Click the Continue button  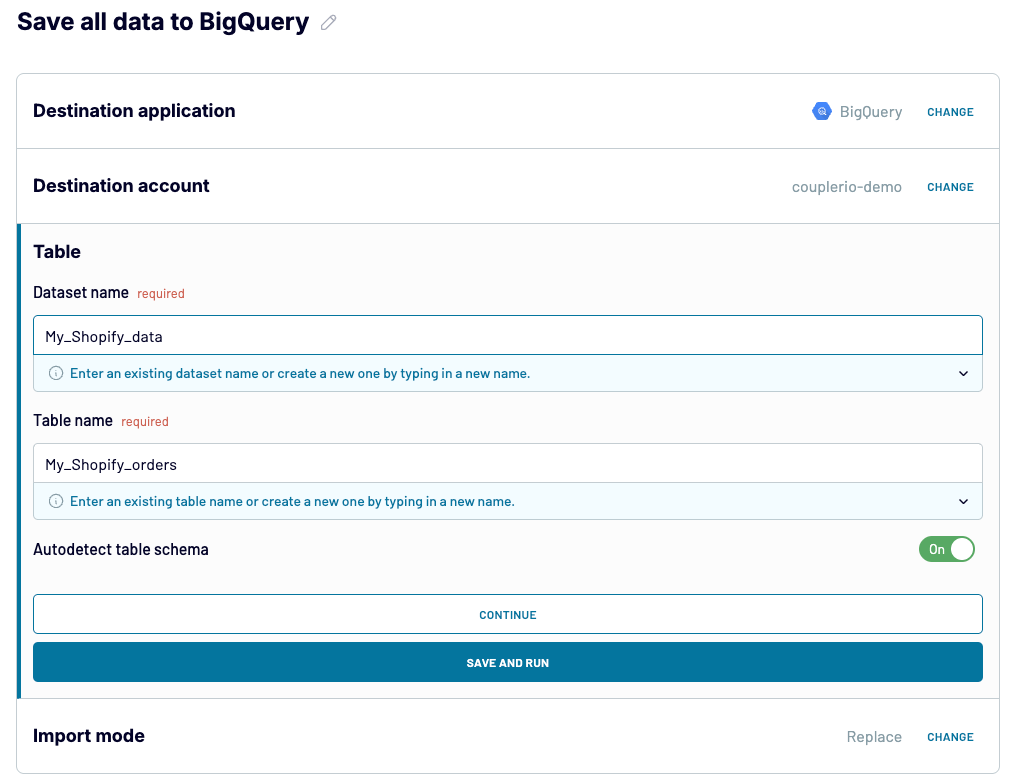[508, 614]
